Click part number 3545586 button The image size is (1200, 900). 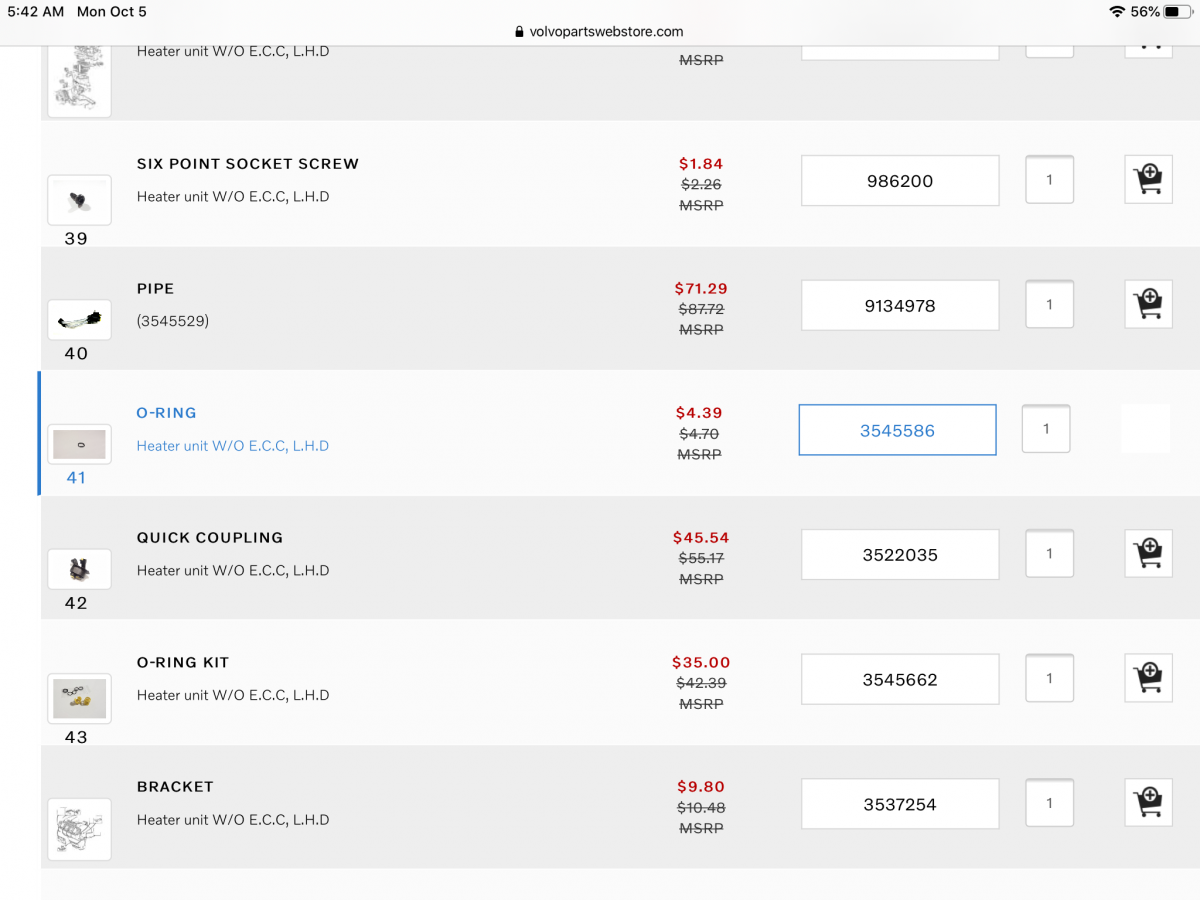coord(897,430)
